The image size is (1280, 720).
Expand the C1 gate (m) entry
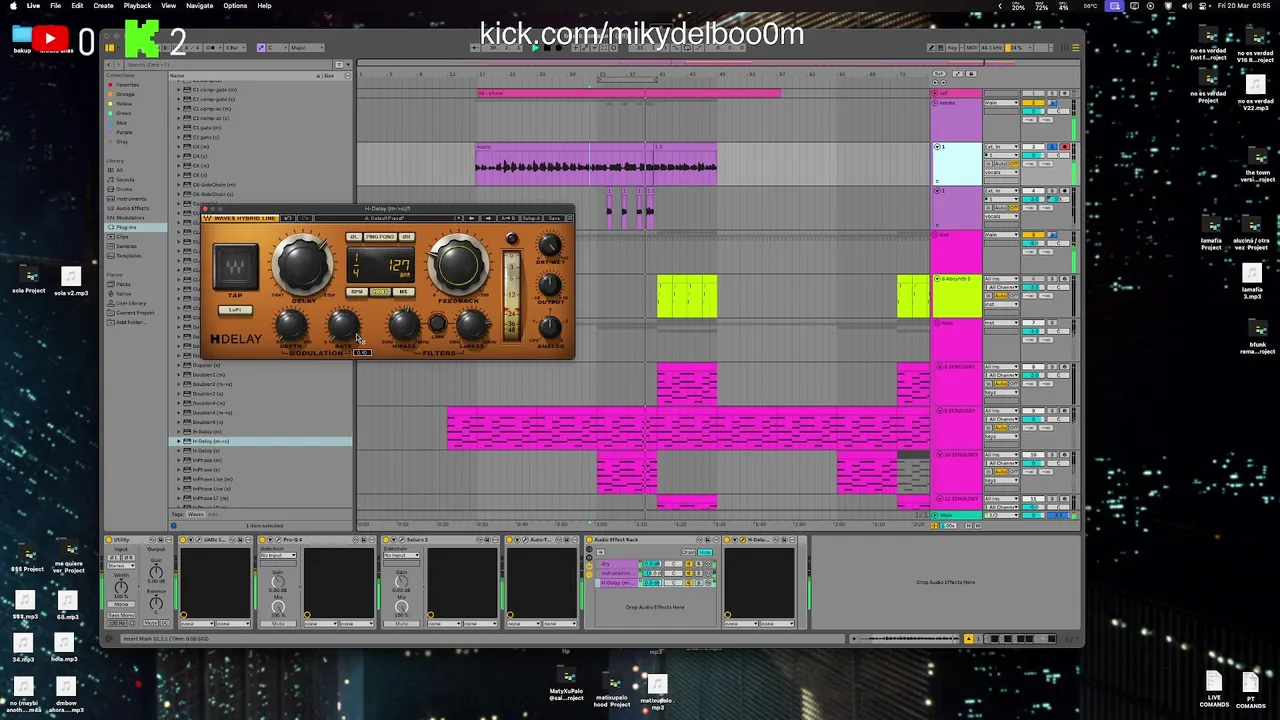(179, 128)
